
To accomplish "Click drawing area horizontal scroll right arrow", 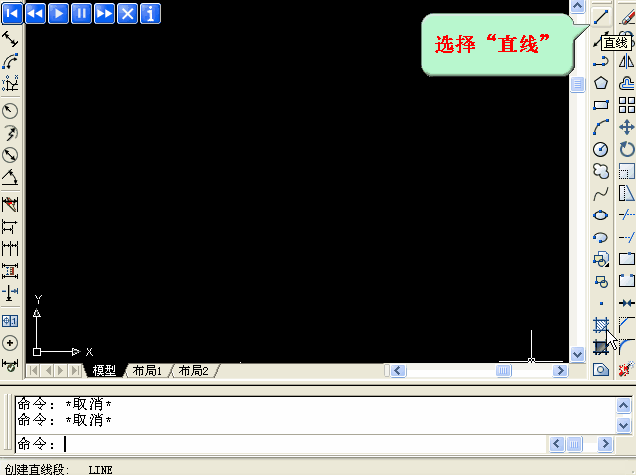I will coord(561,370).
